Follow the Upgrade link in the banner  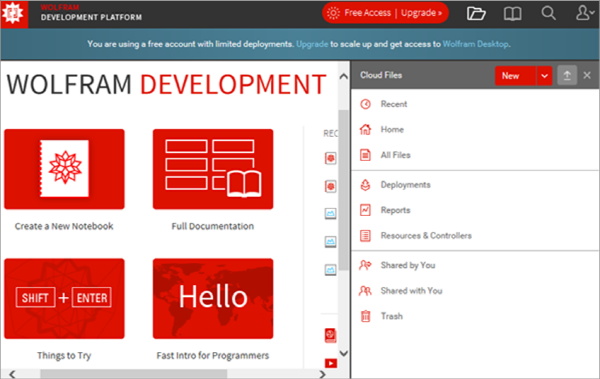pos(312,44)
